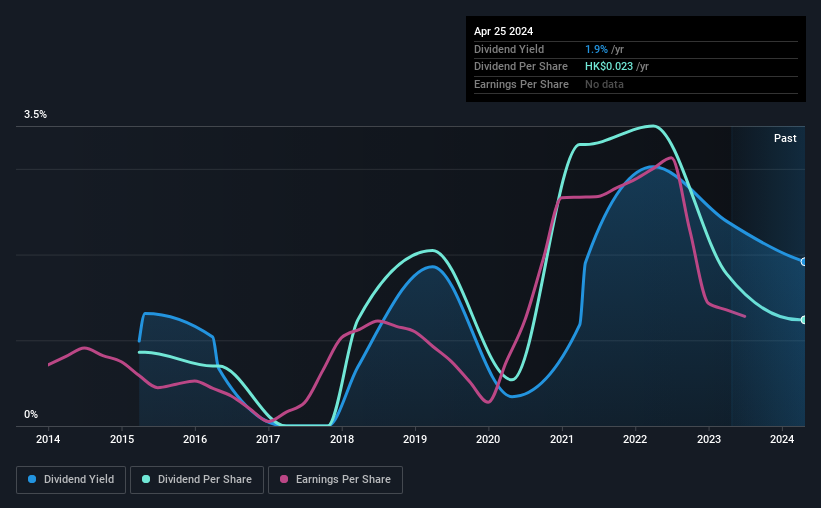Toggle the Earnings Per Share legend button

click(x=335, y=480)
